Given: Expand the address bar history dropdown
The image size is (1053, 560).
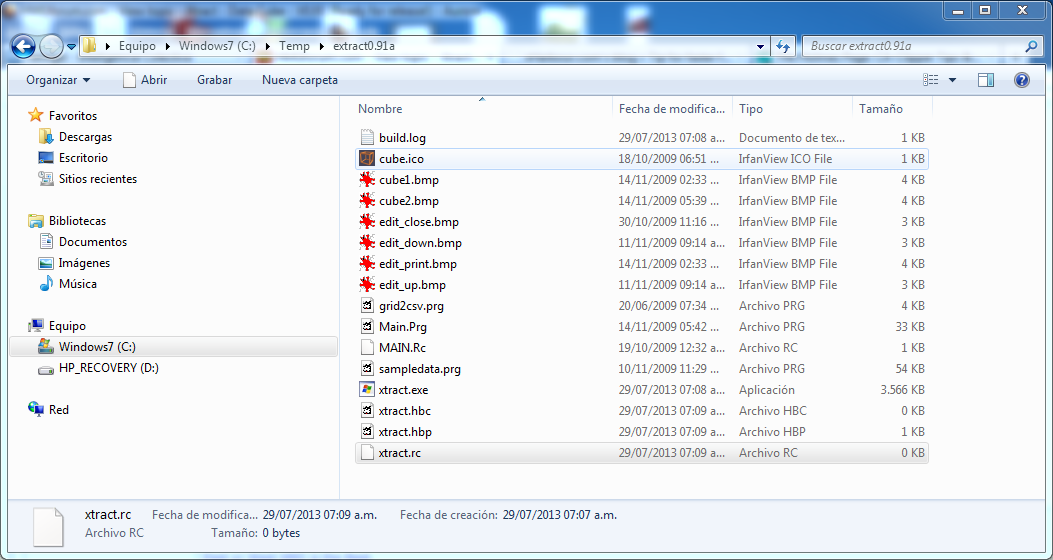Looking at the screenshot, I should click(760, 46).
